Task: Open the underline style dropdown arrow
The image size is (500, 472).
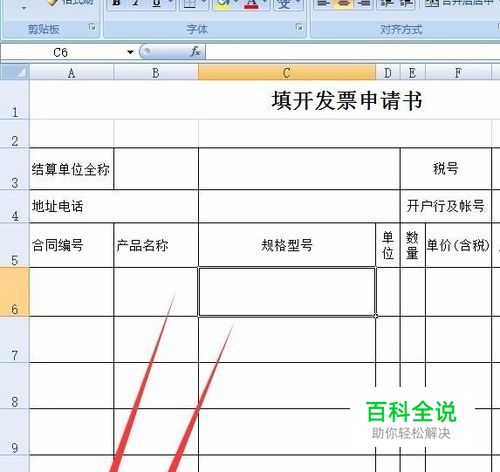Action: click(170, 3)
